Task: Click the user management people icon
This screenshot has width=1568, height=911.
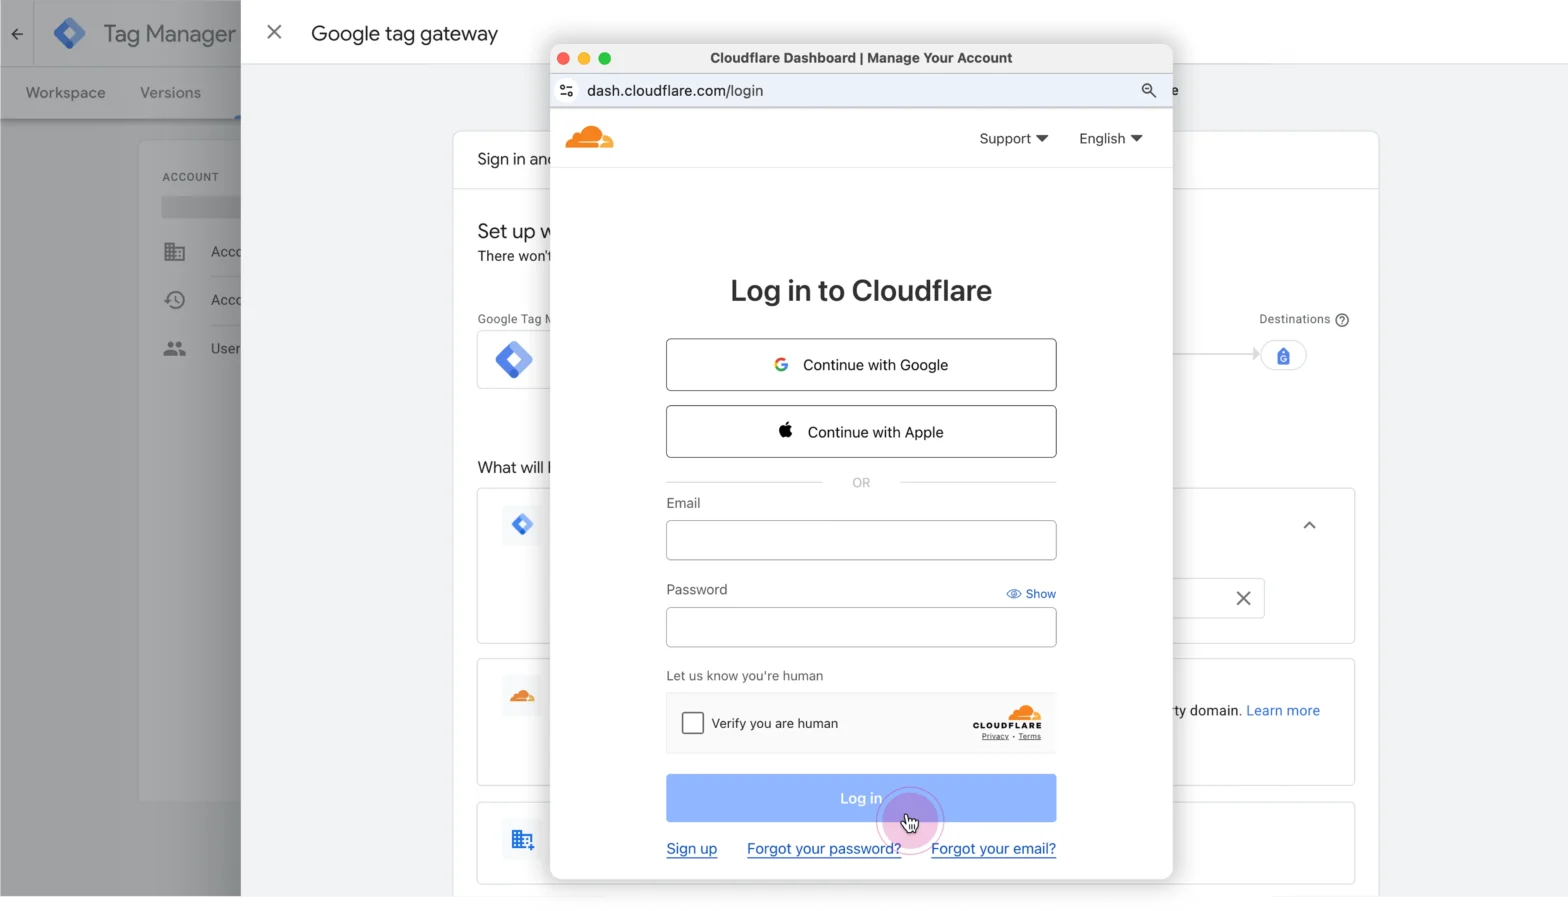Action: pos(175,349)
